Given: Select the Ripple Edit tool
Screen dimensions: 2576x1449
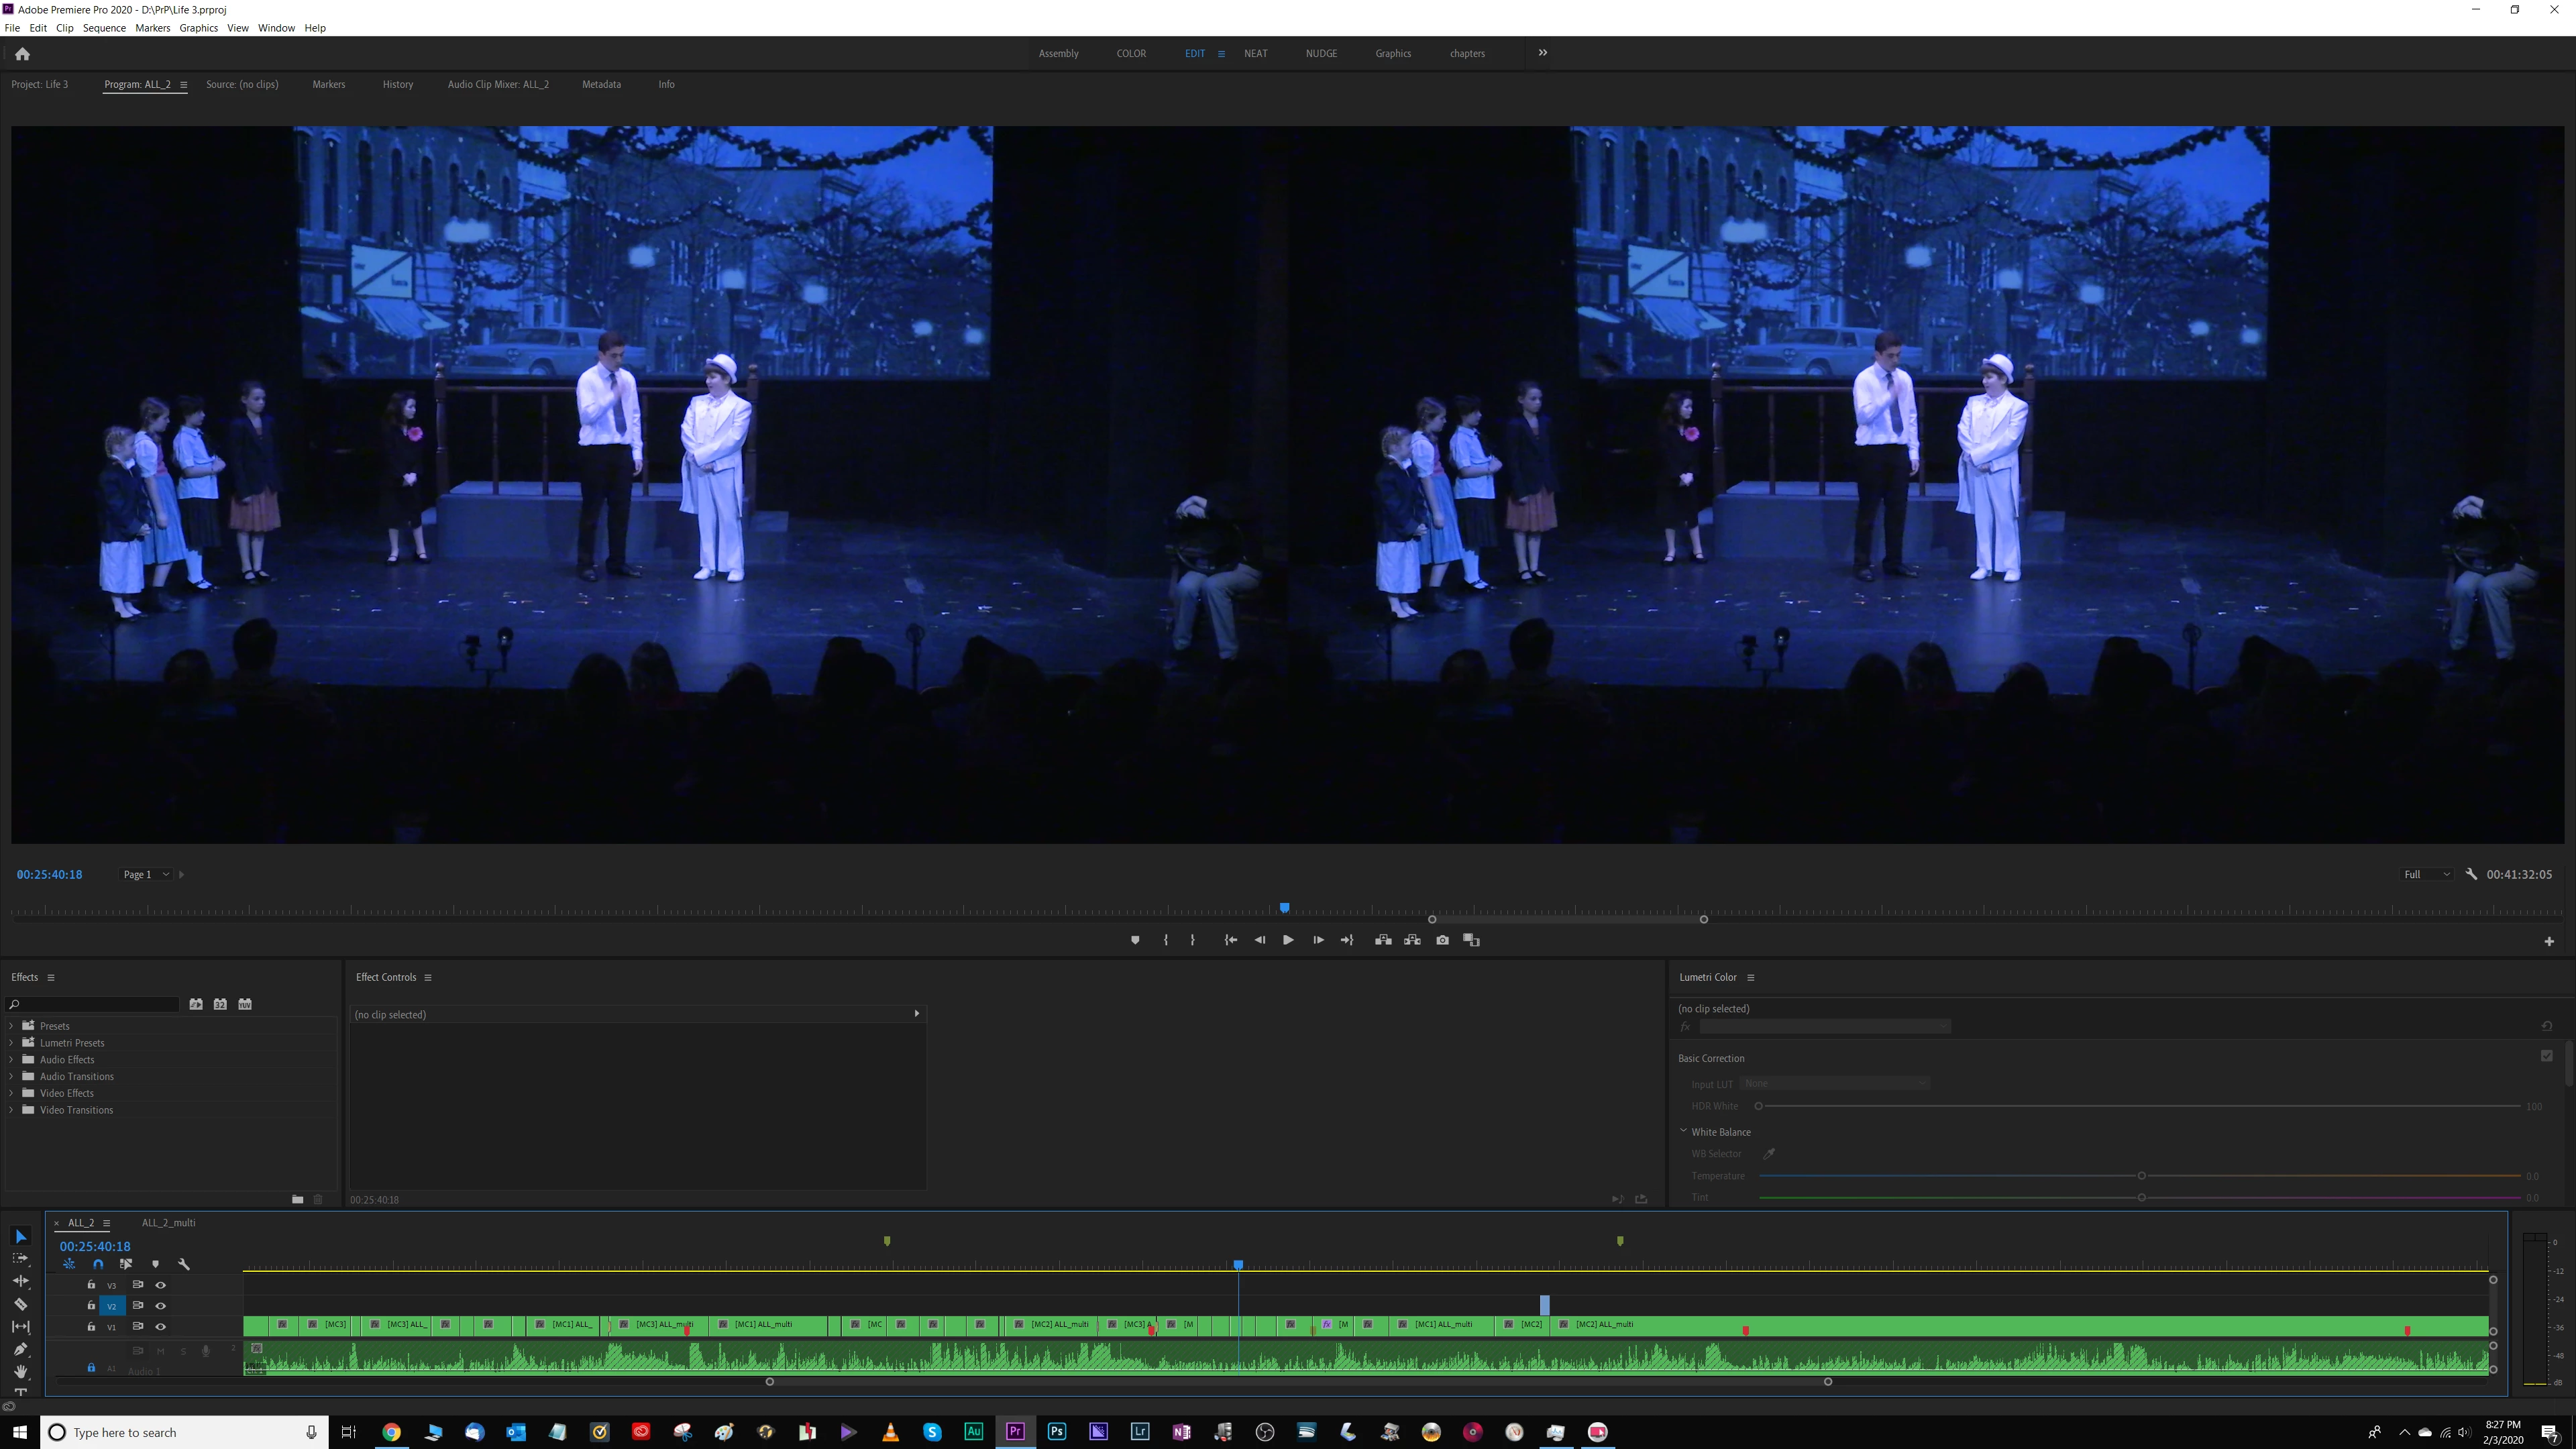Looking at the screenshot, I should [x=20, y=1281].
